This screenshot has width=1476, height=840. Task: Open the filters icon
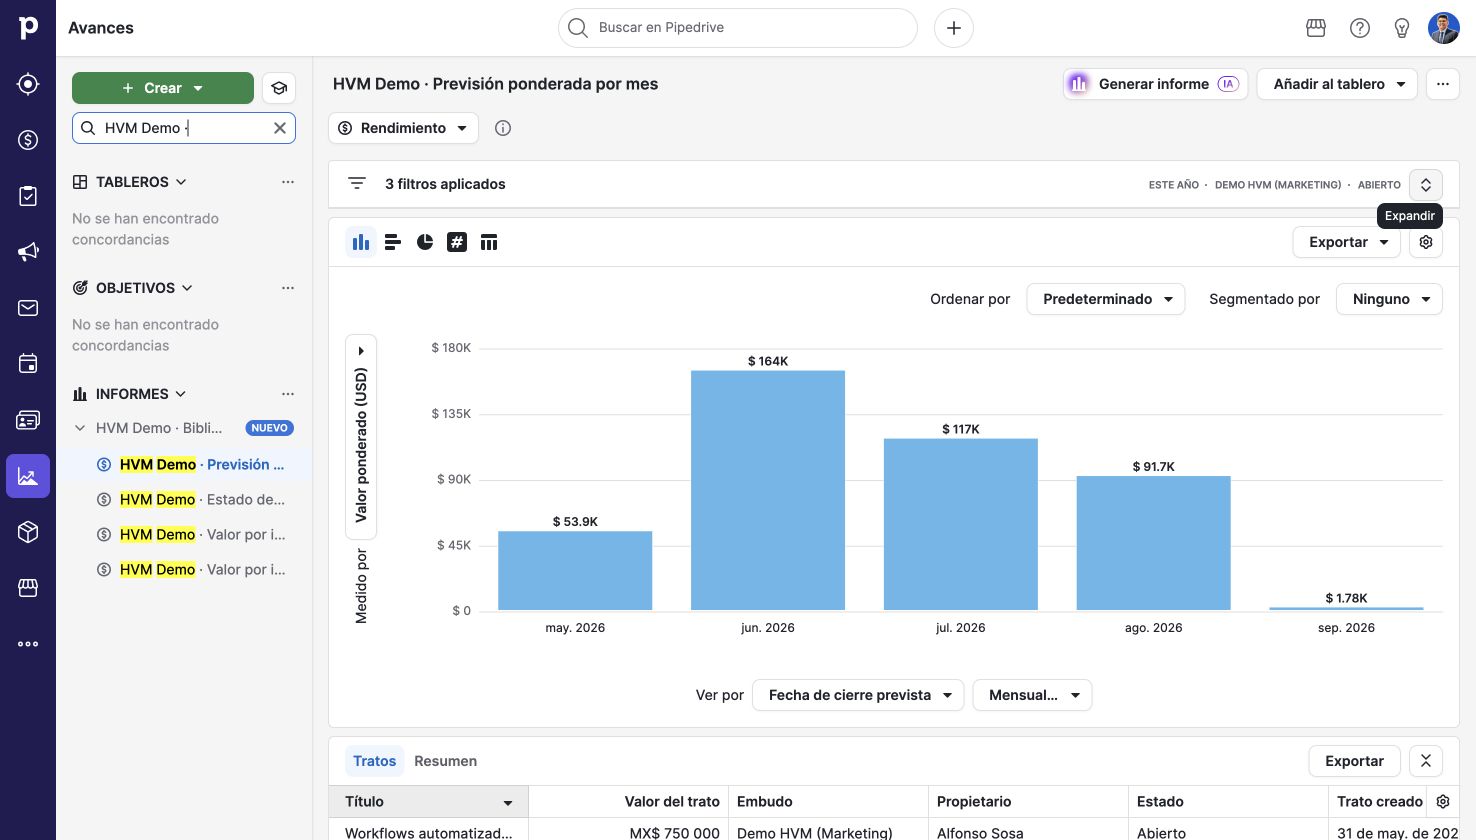357,184
